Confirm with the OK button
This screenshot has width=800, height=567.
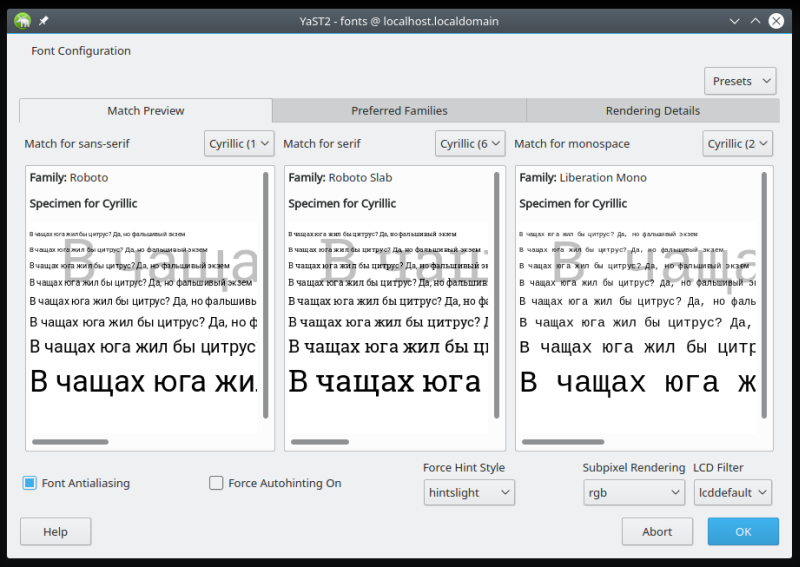coord(743,532)
